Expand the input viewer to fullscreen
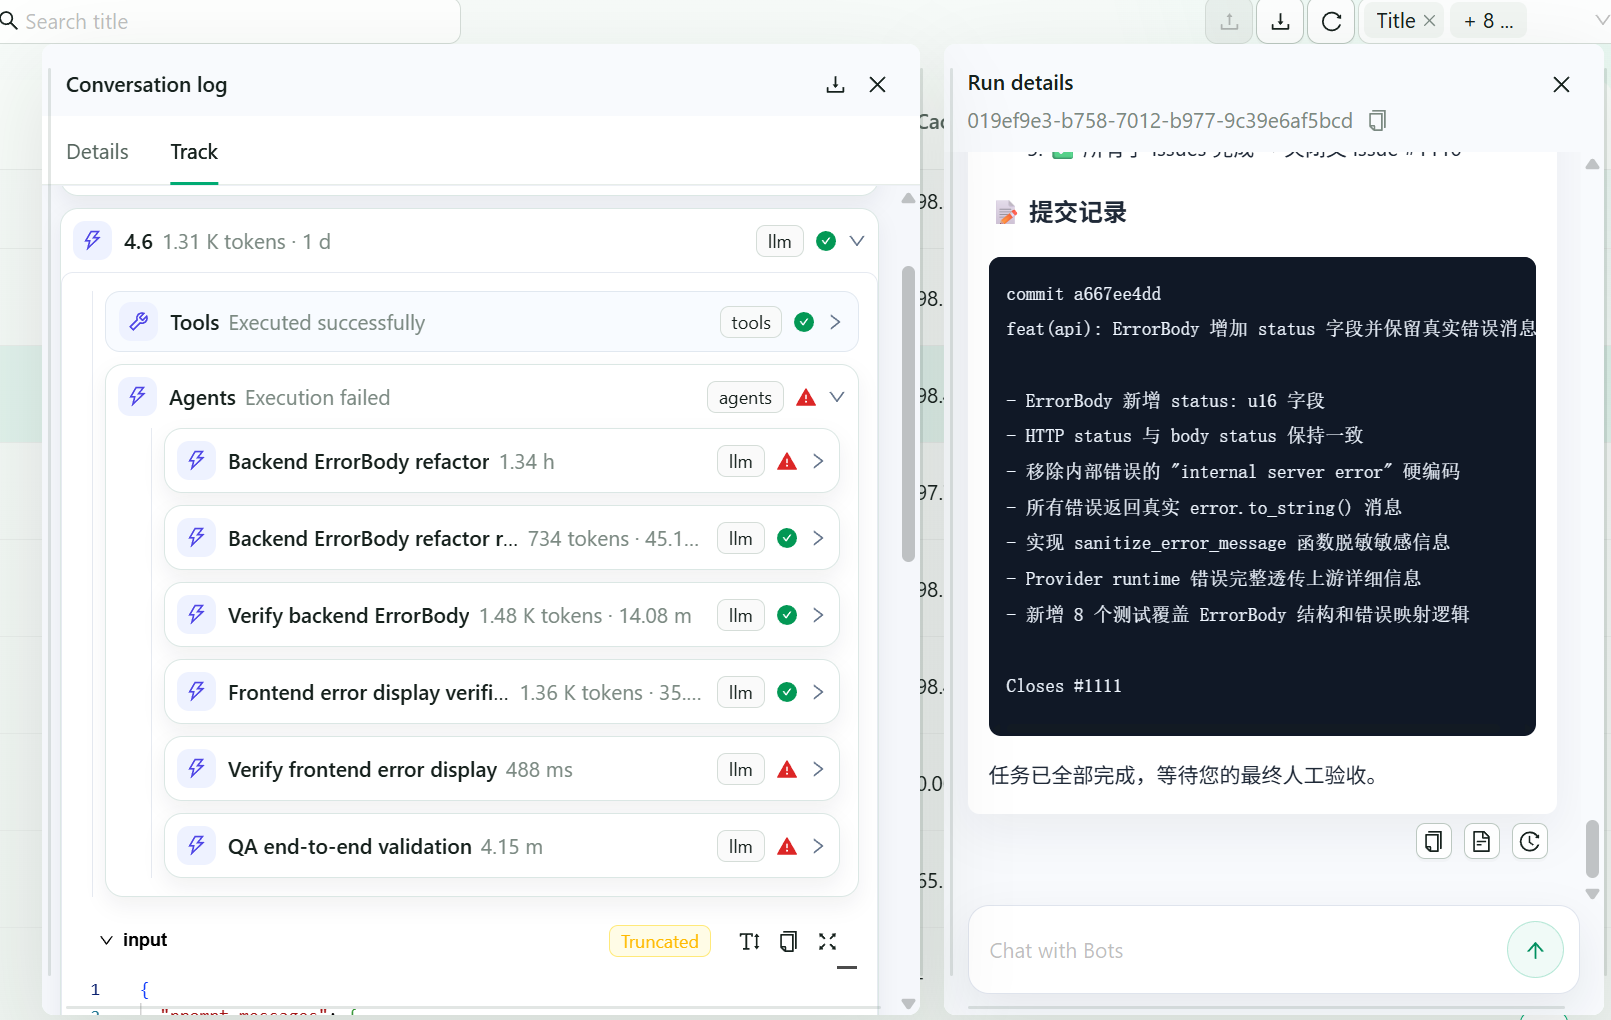Viewport: 1611px width, 1020px height. coord(827,941)
